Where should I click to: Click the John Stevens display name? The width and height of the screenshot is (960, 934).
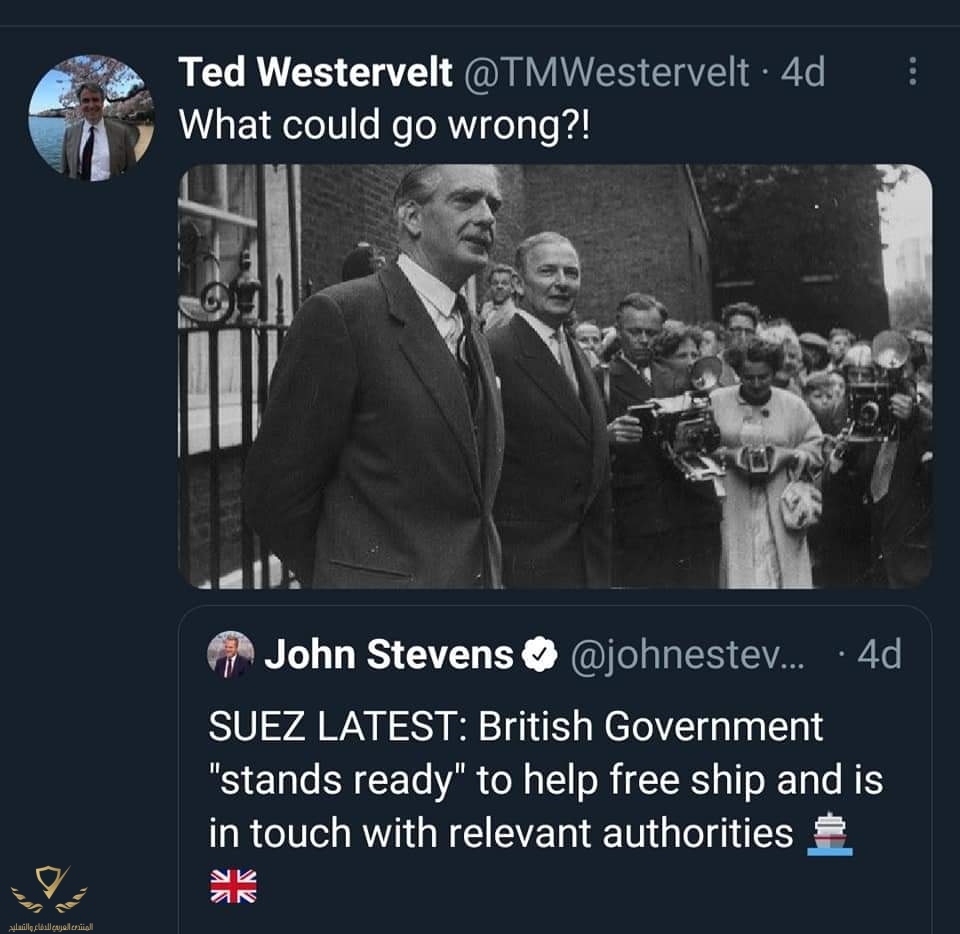tap(389, 654)
